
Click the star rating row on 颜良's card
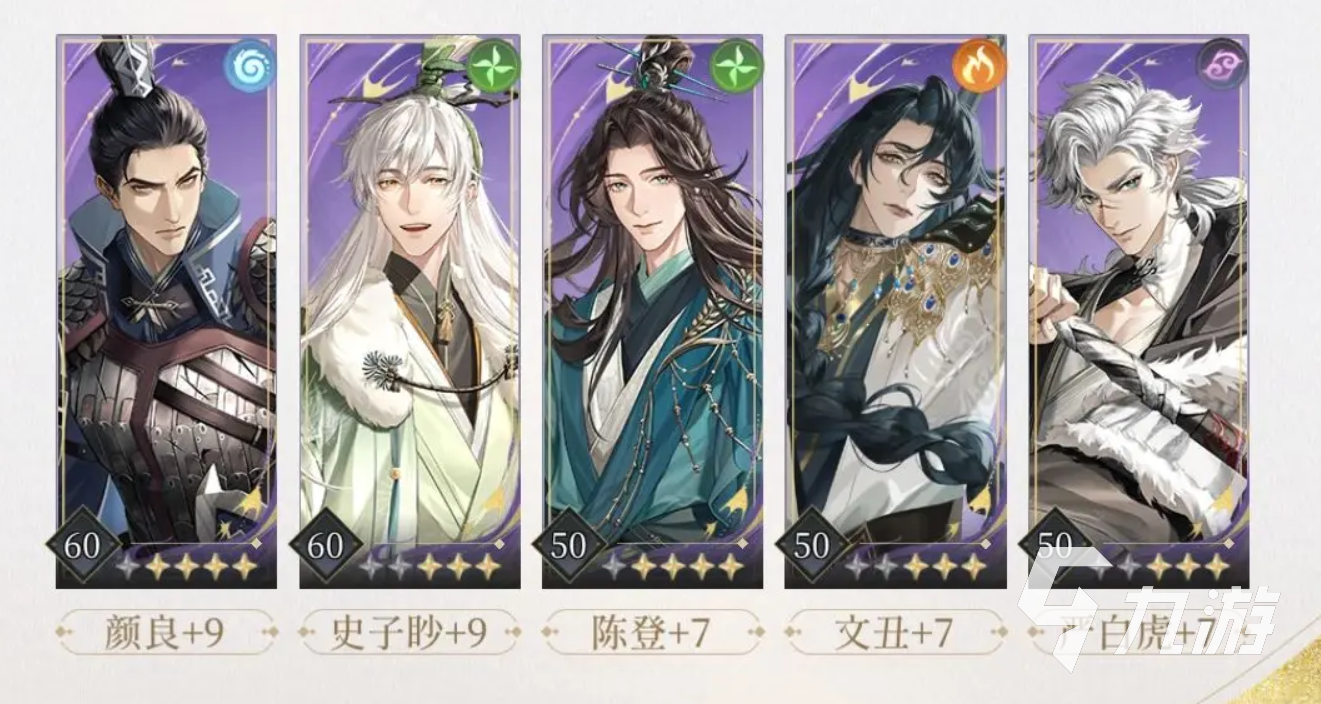pyautogui.click(x=187, y=568)
